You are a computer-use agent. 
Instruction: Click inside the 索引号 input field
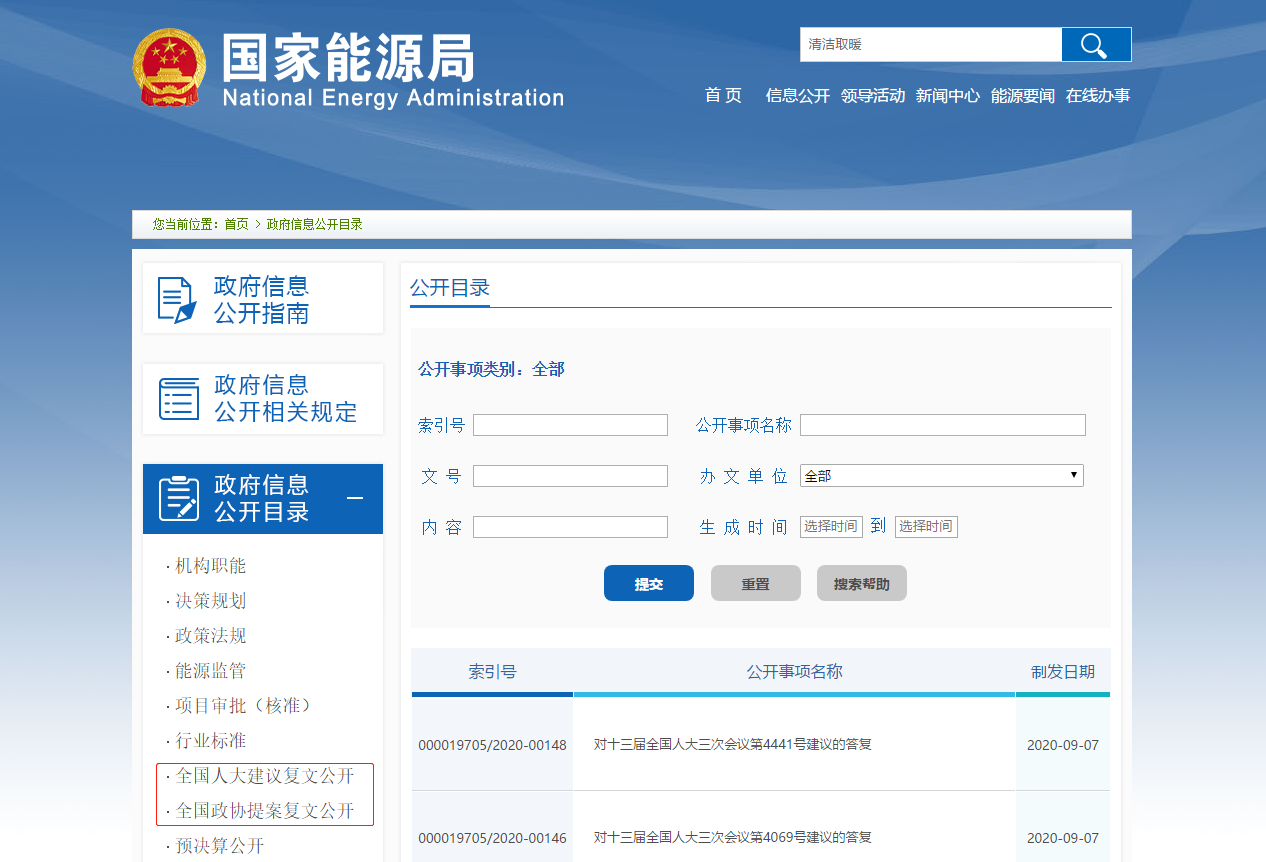pyautogui.click(x=570, y=425)
